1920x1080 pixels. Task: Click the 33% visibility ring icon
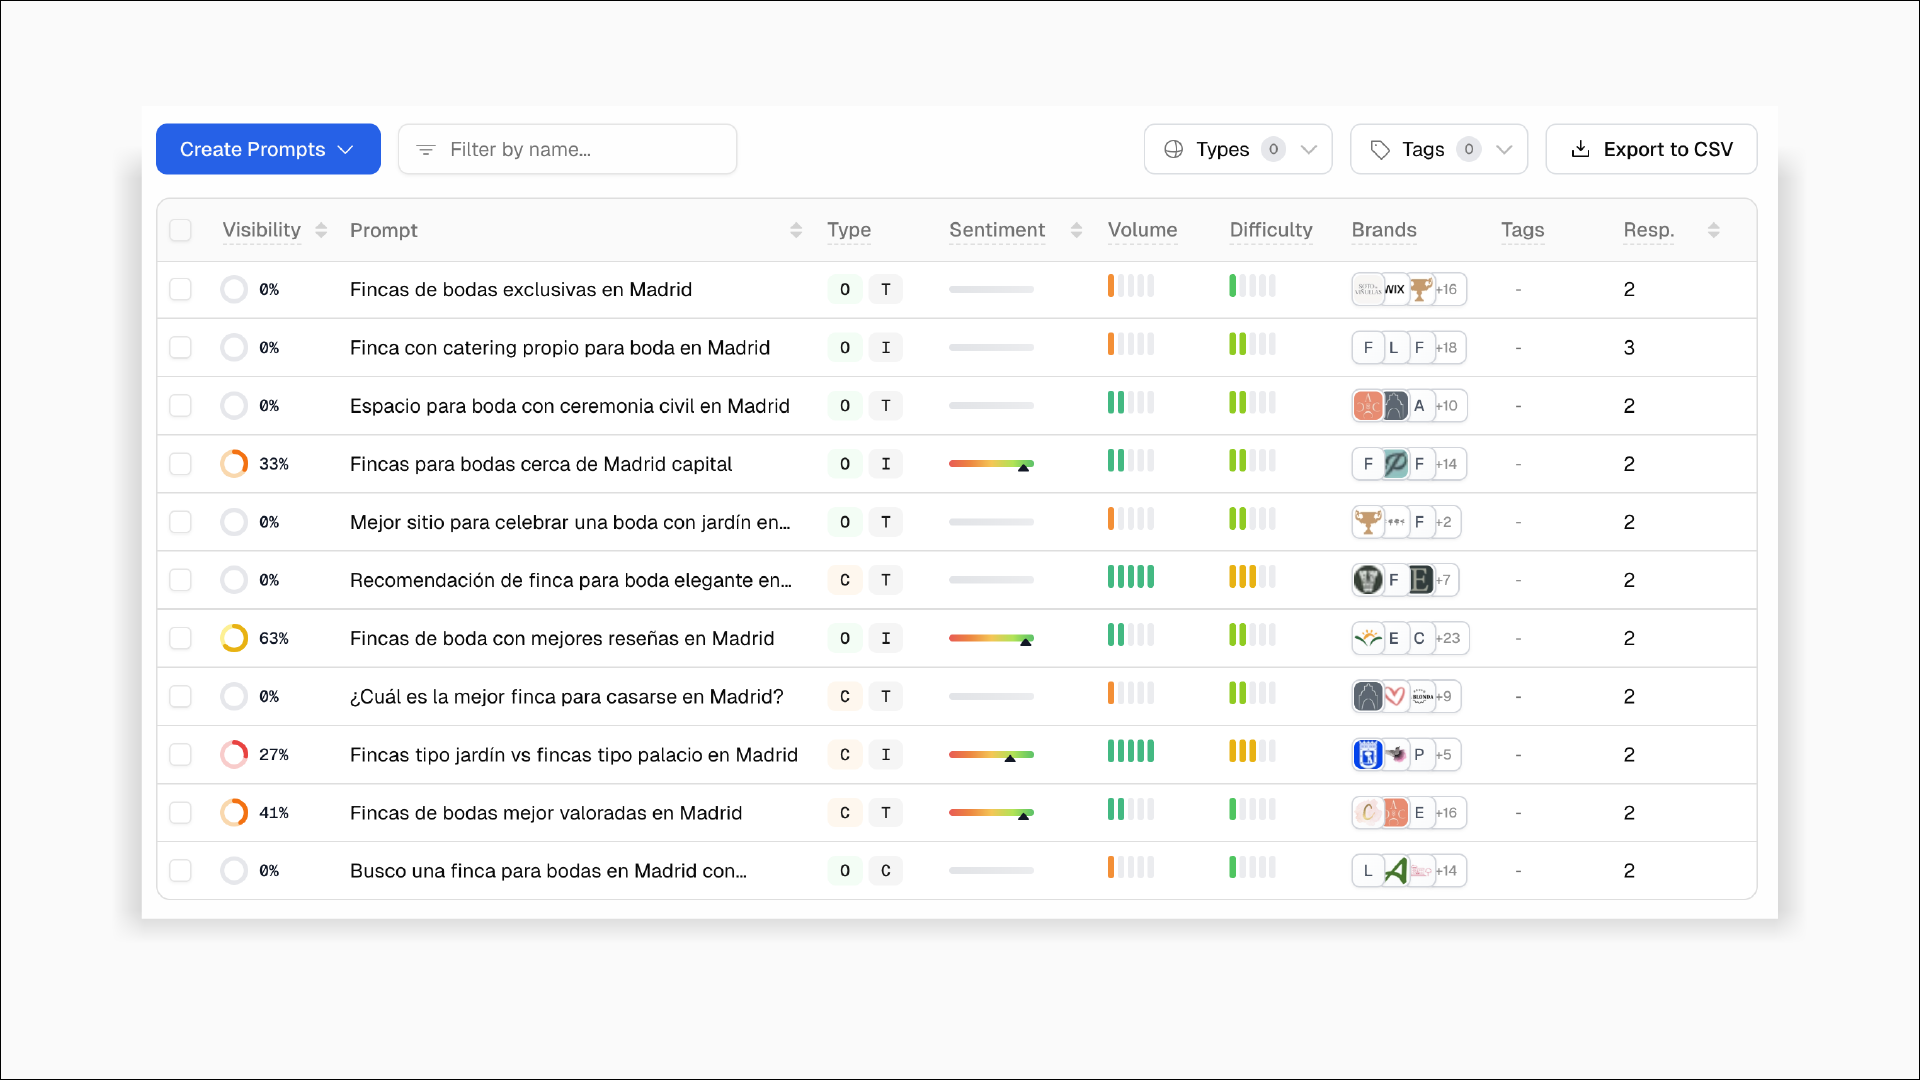tap(234, 464)
